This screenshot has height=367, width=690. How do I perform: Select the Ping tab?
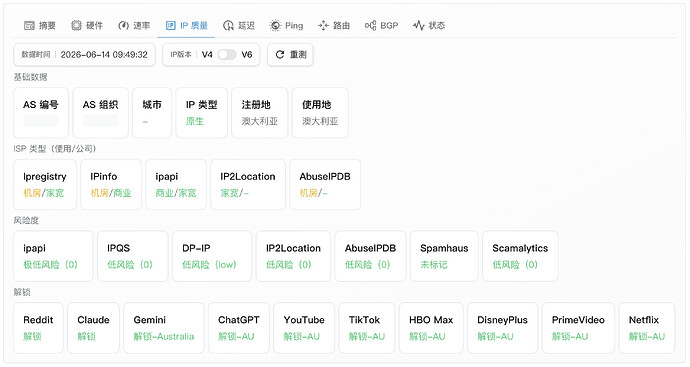pos(286,26)
